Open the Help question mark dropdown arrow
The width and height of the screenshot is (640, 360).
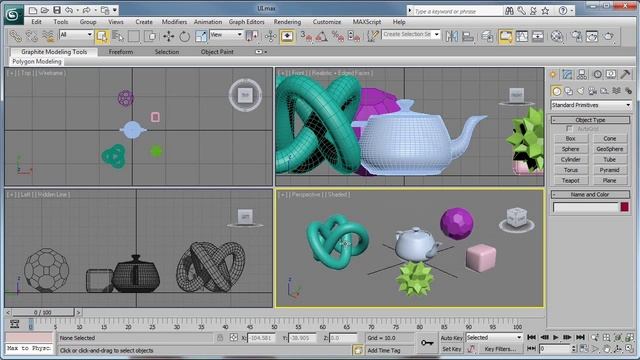point(572,11)
